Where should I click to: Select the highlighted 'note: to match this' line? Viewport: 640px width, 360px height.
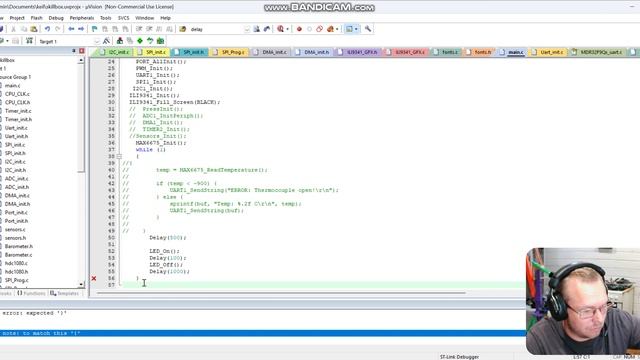(x=263, y=333)
